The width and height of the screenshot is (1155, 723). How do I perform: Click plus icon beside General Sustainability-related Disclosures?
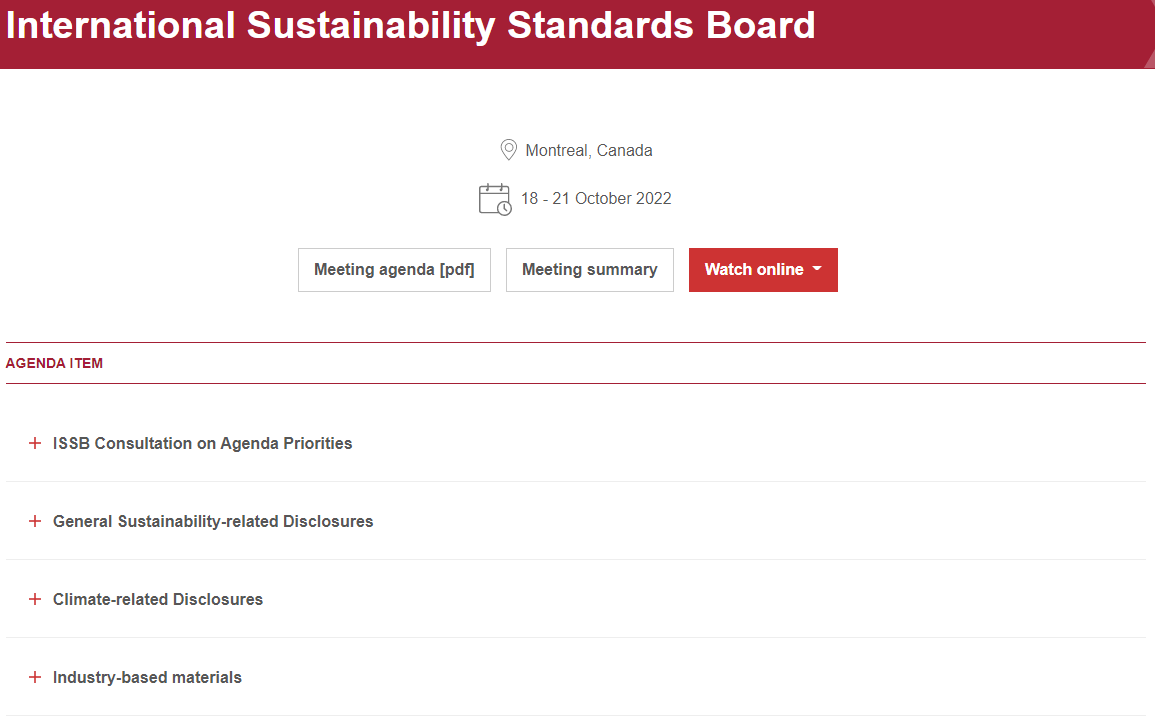point(35,521)
